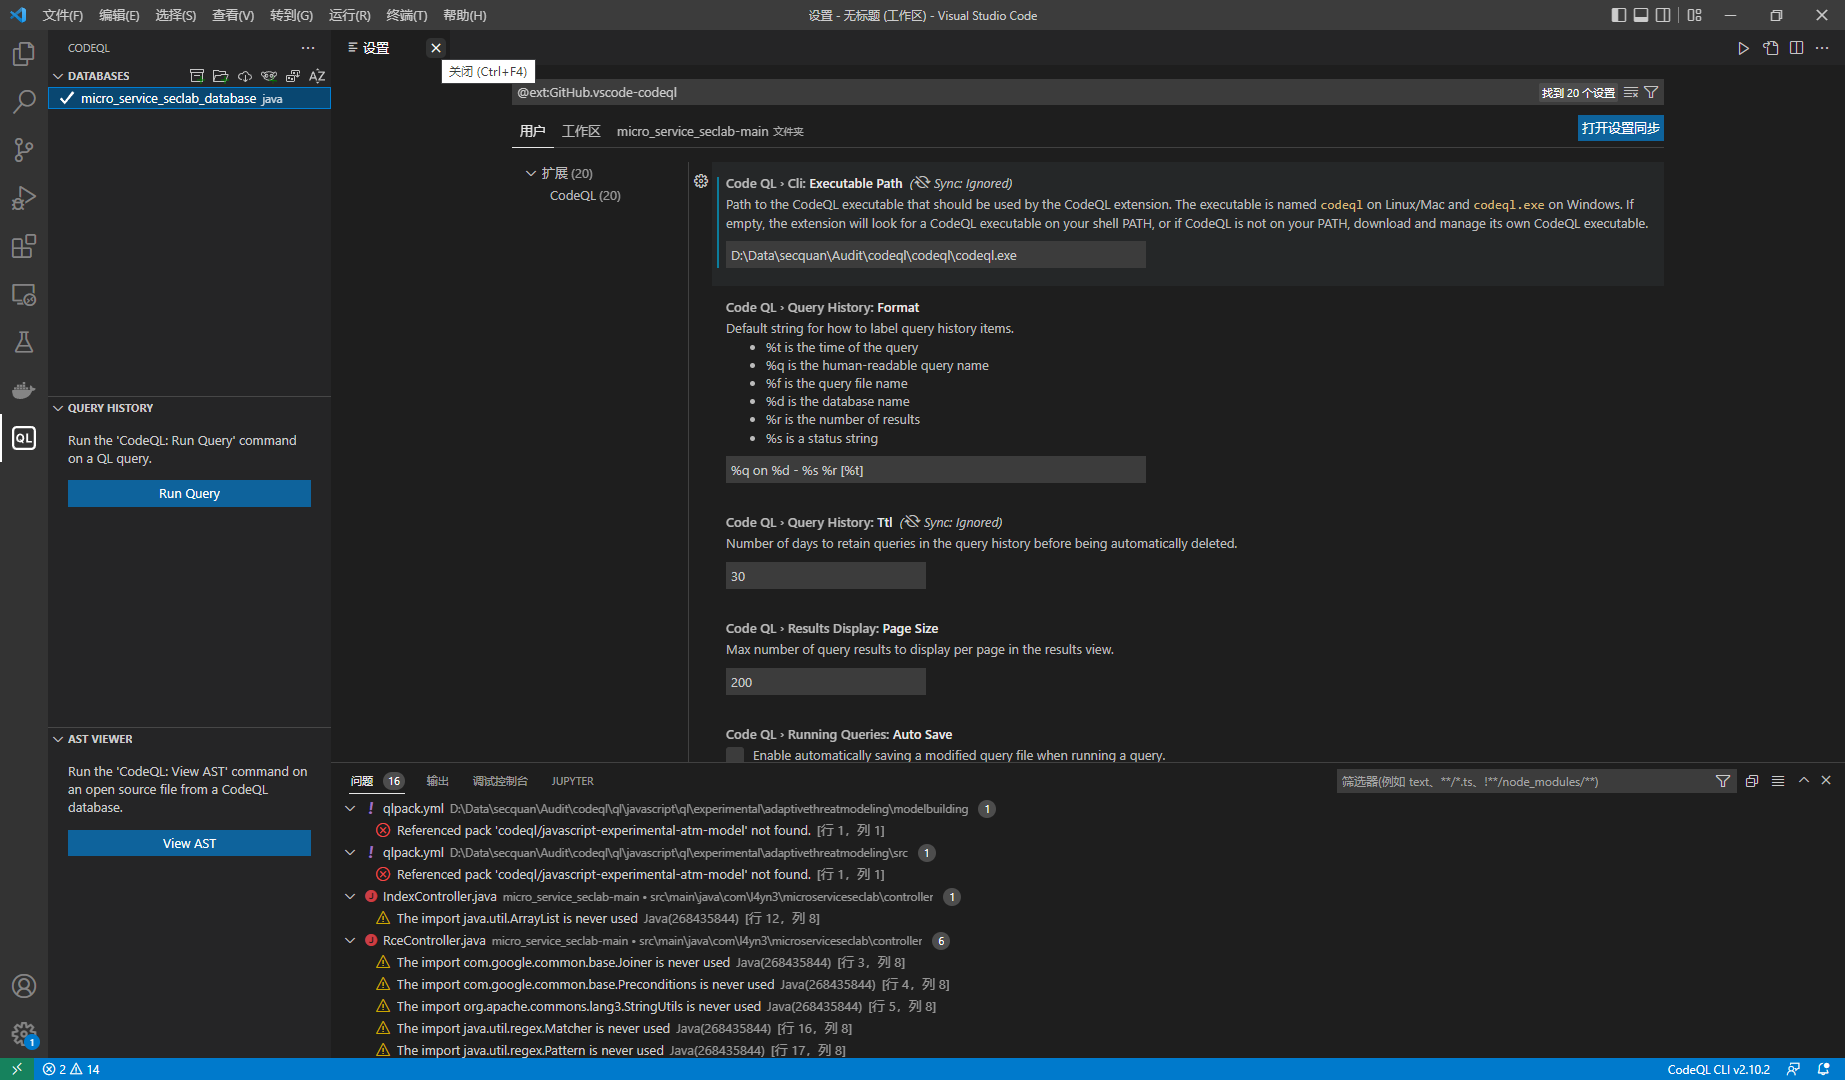Image resolution: width=1845 pixels, height=1080 pixels.
Task: Open the Extensions view
Action: tap(24, 246)
